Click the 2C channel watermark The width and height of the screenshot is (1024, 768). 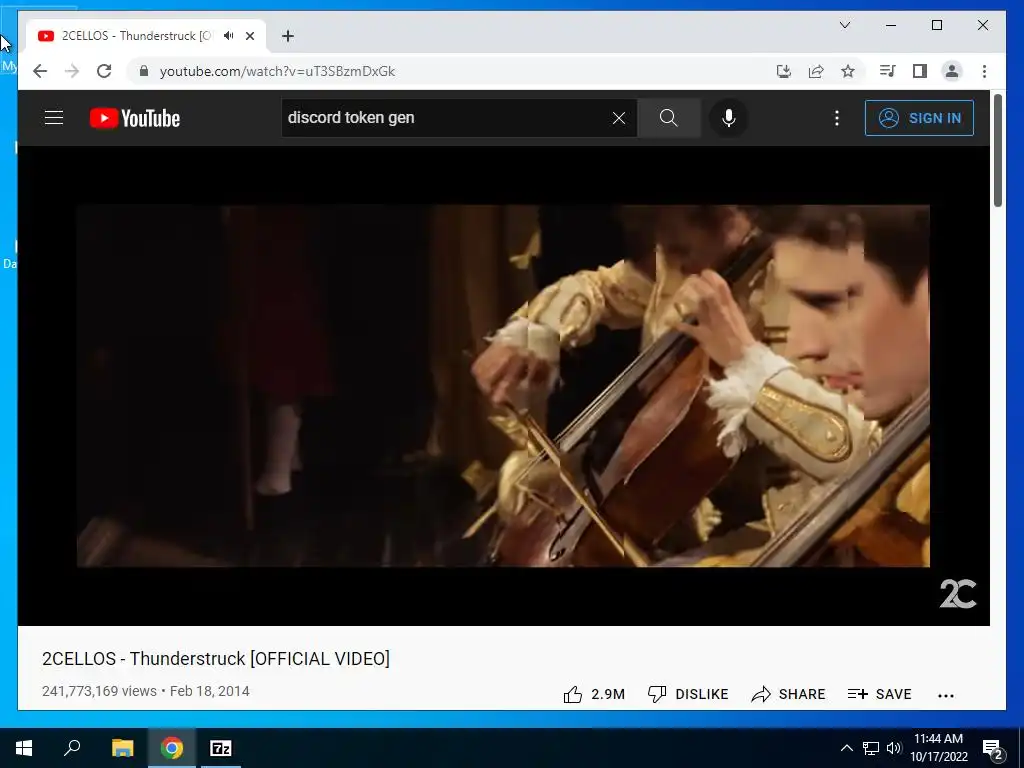click(x=957, y=593)
